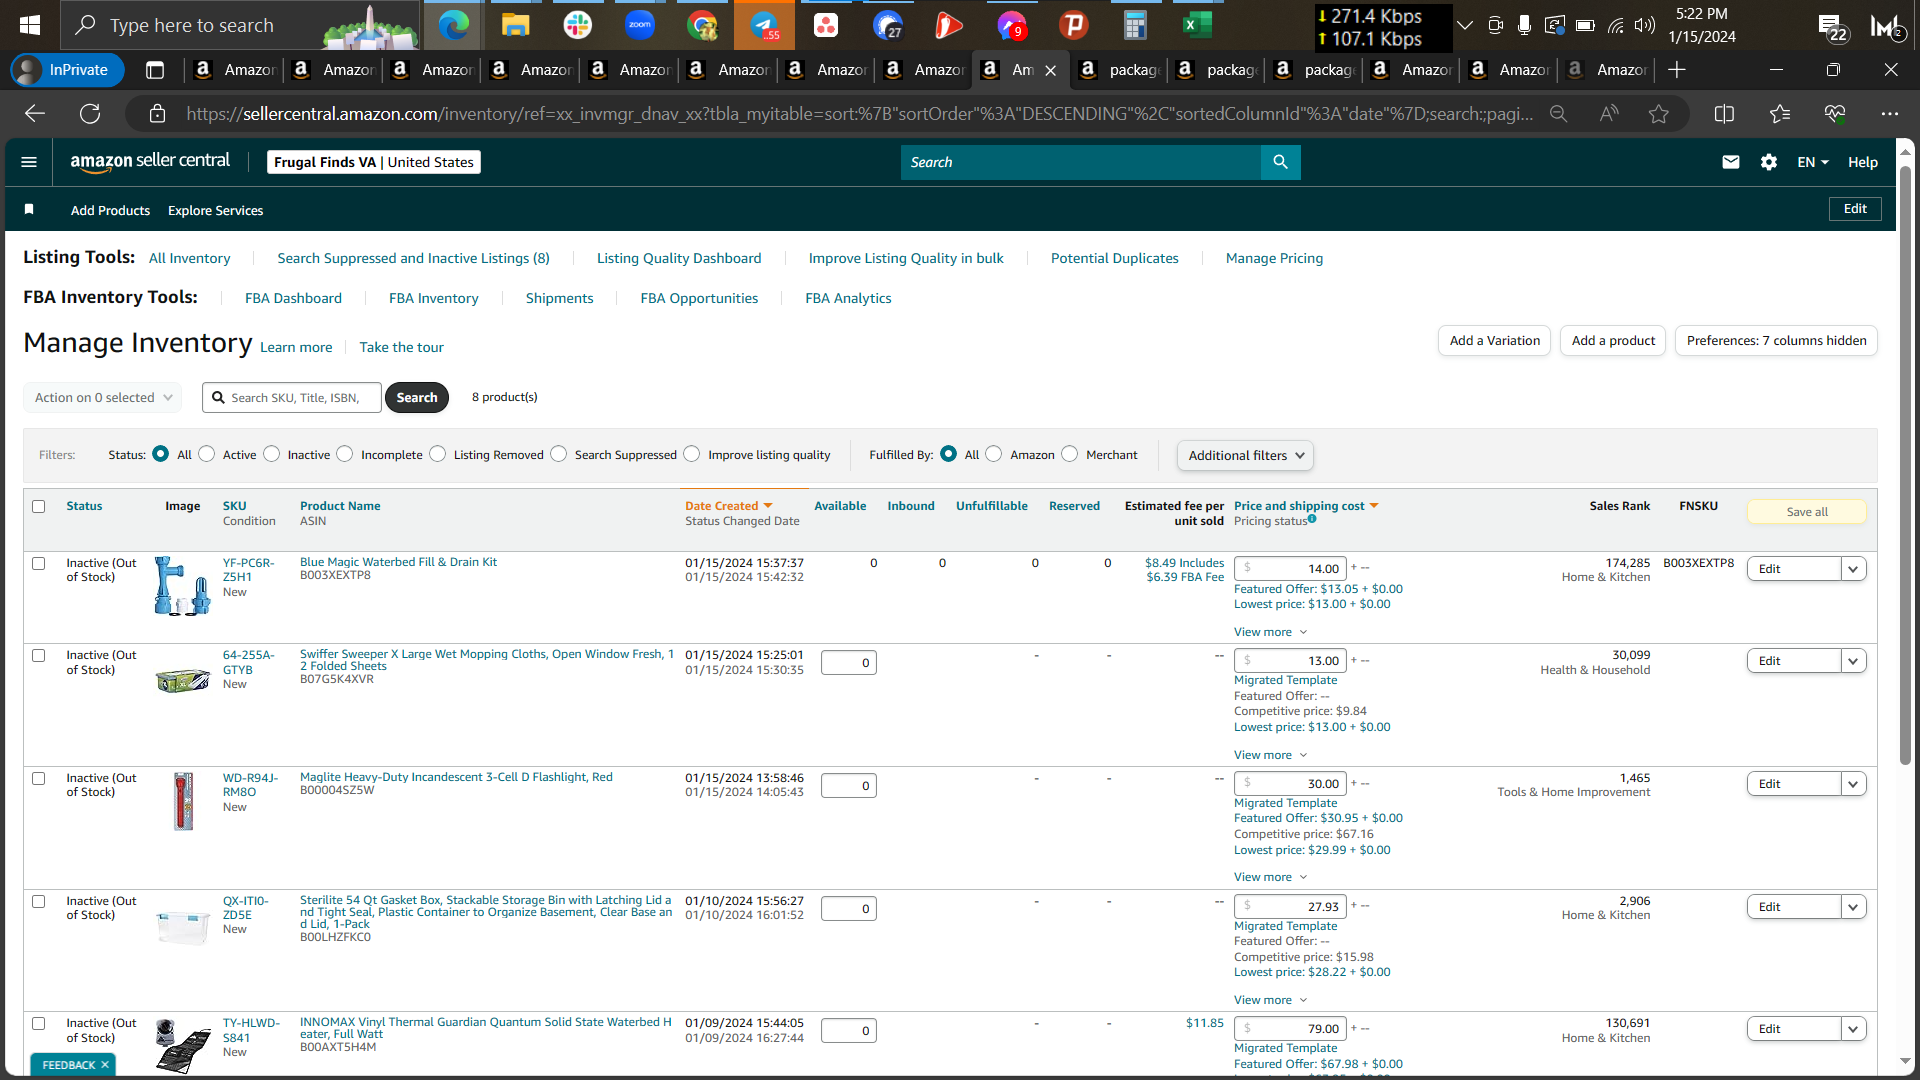The width and height of the screenshot is (1920, 1080).
Task: Open the site information lock icon
Action: [x=157, y=114]
